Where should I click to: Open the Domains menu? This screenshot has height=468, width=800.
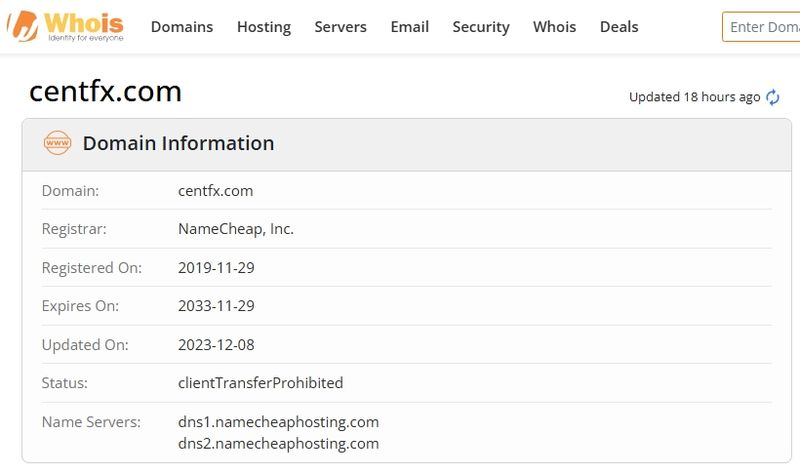pos(182,27)
